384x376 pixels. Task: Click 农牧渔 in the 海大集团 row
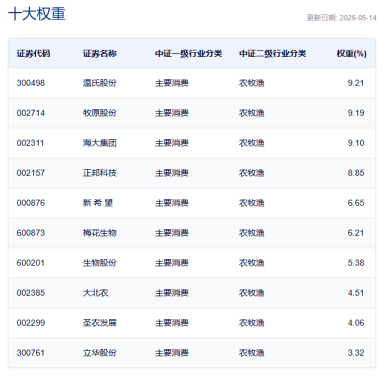pyautogui.click(x=251, y=143)
